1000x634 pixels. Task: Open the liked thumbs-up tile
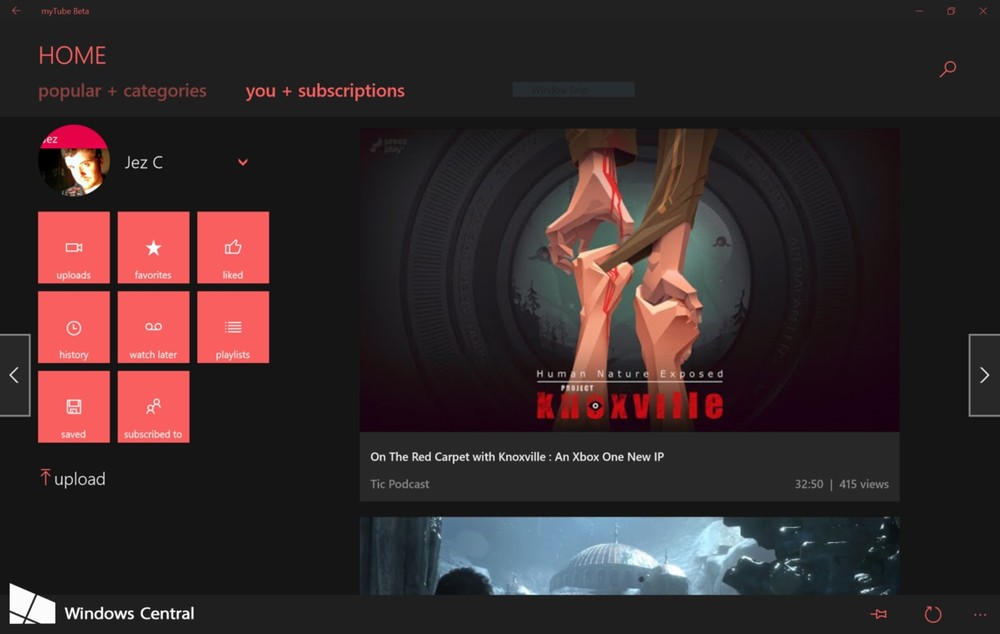tap(233, 247)
